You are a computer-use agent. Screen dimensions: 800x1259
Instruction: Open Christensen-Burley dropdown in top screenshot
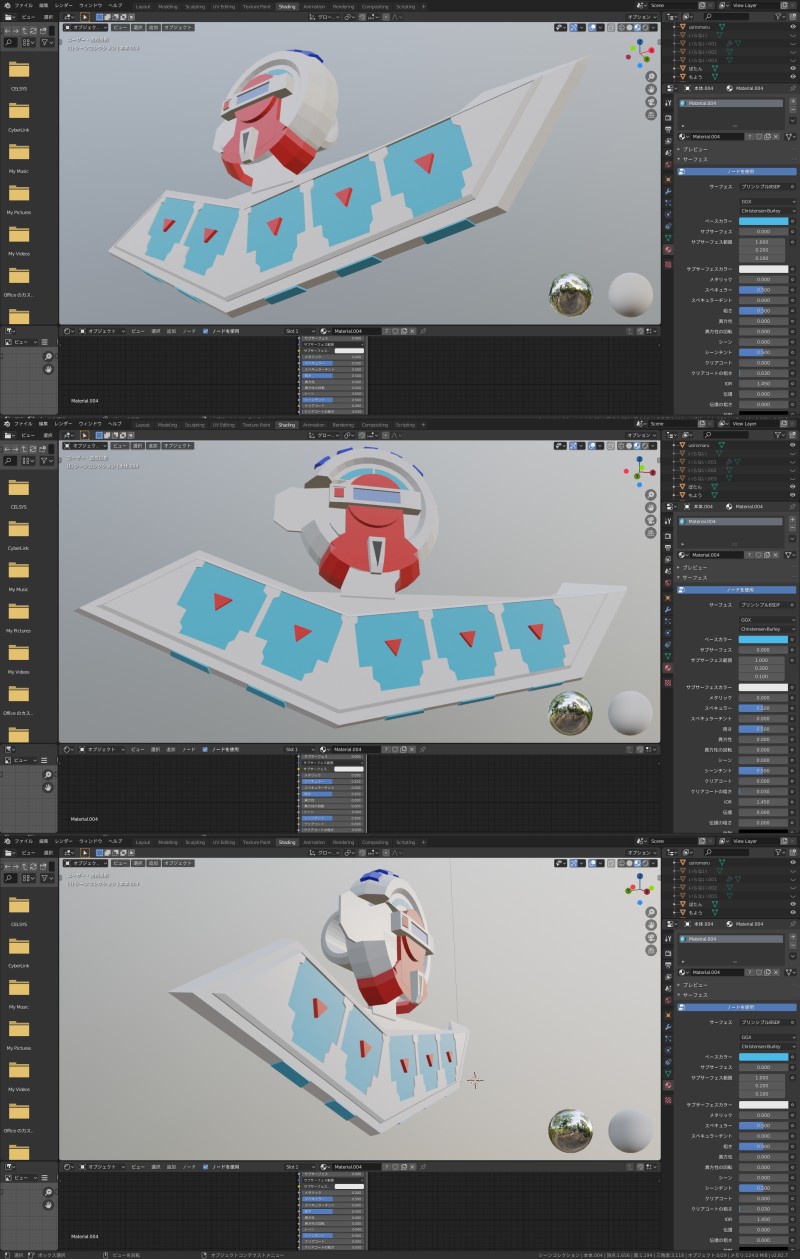pyautogui.click(x=767, y=210)
